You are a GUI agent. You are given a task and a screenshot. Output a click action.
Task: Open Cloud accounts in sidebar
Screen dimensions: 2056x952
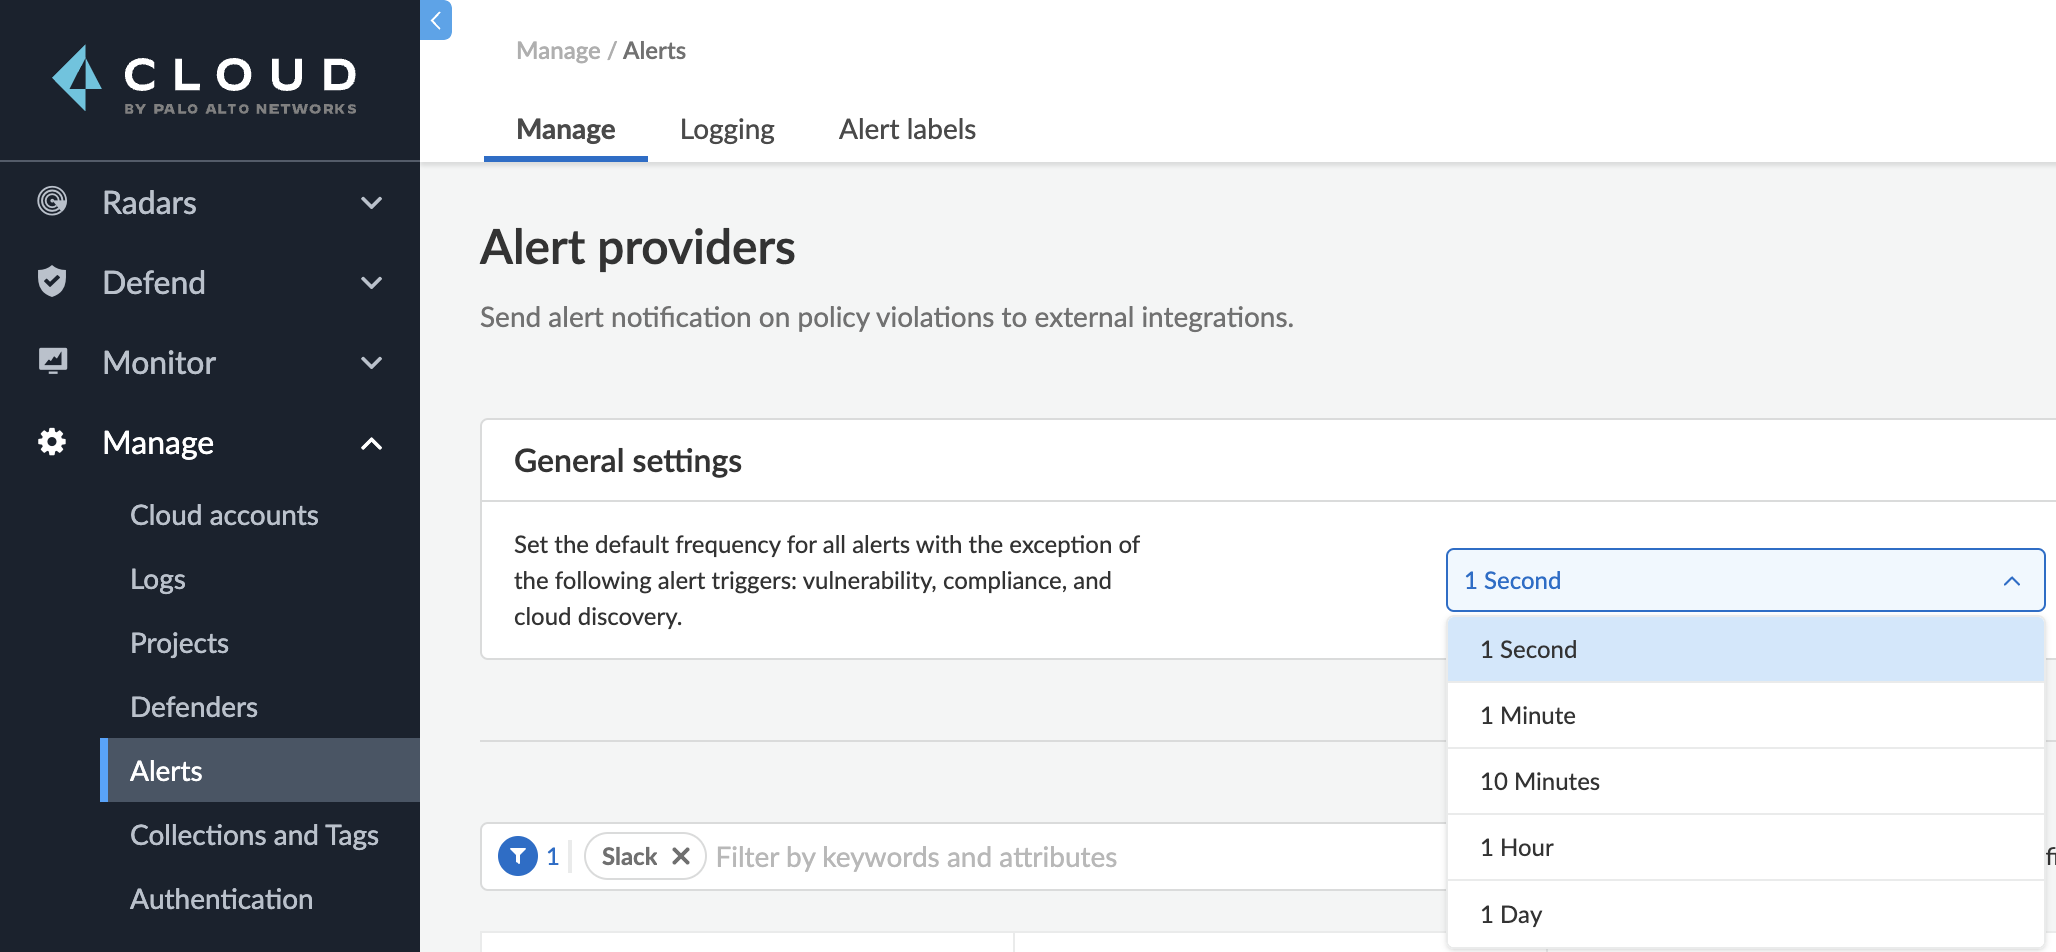pyautogui.click(x=224, y=515)
